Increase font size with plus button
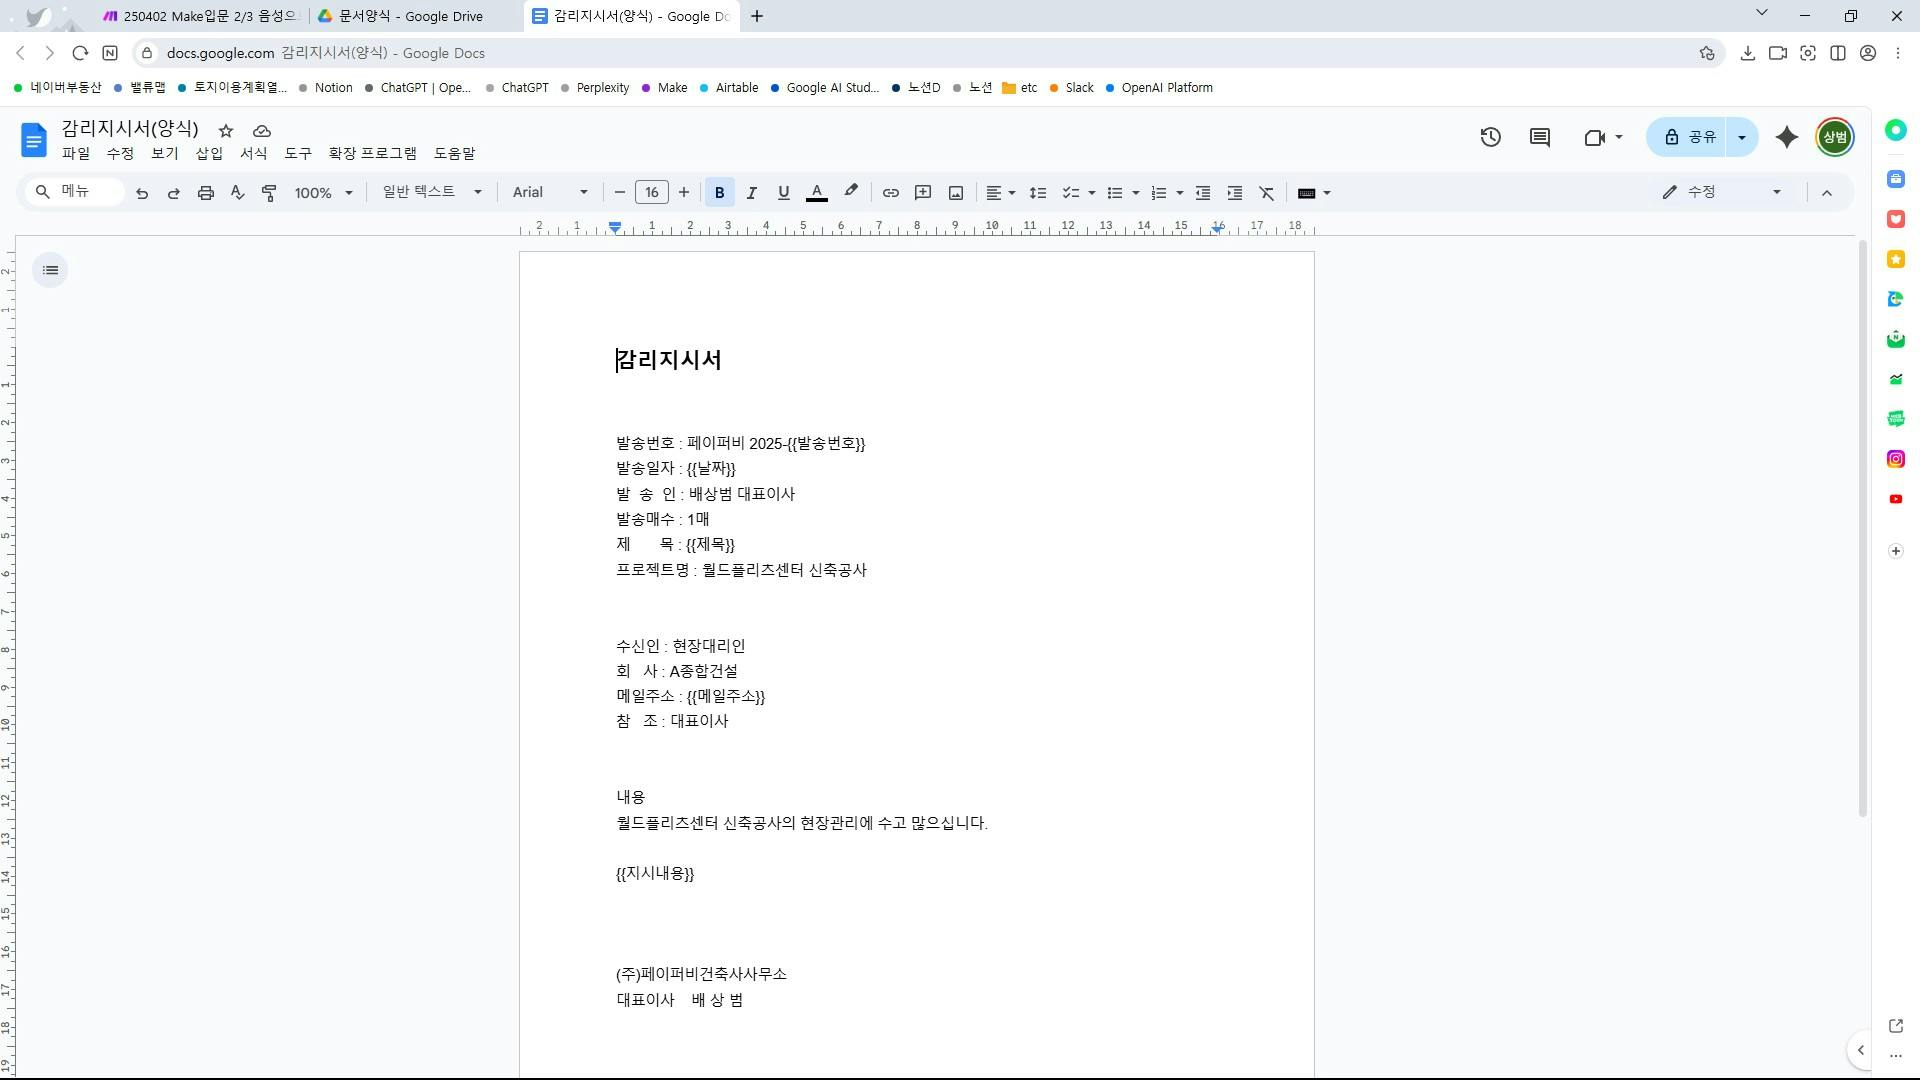Viewport: 1920px width, 1080px height. [x=684, y=192]
